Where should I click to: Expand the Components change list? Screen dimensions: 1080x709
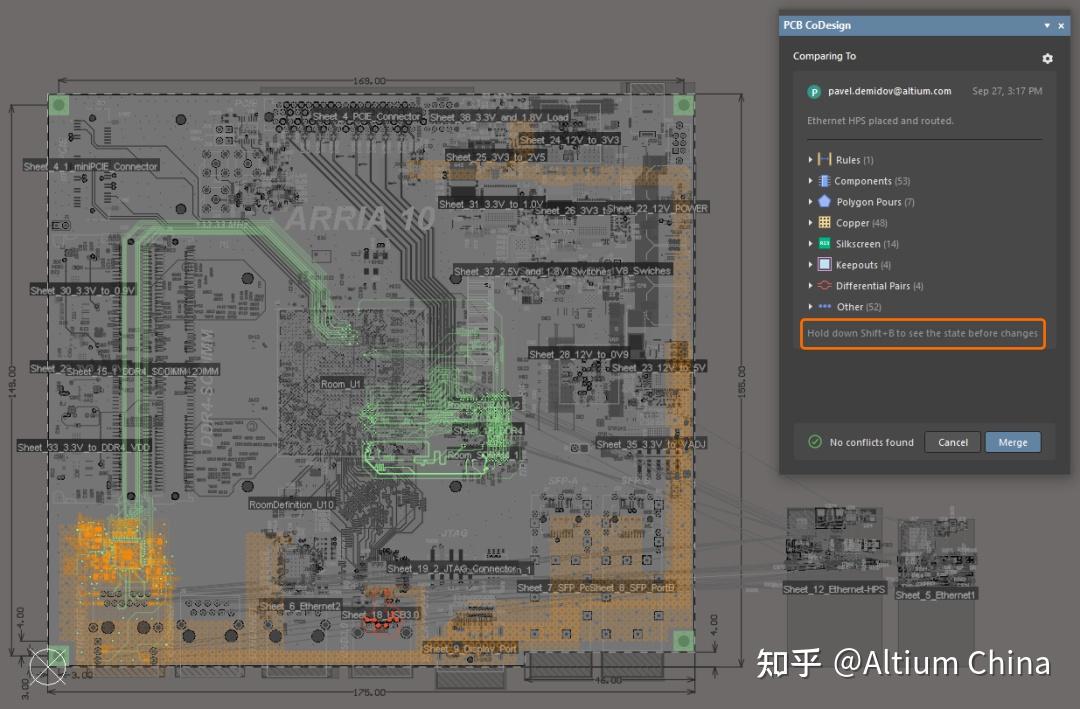[810, 180]
